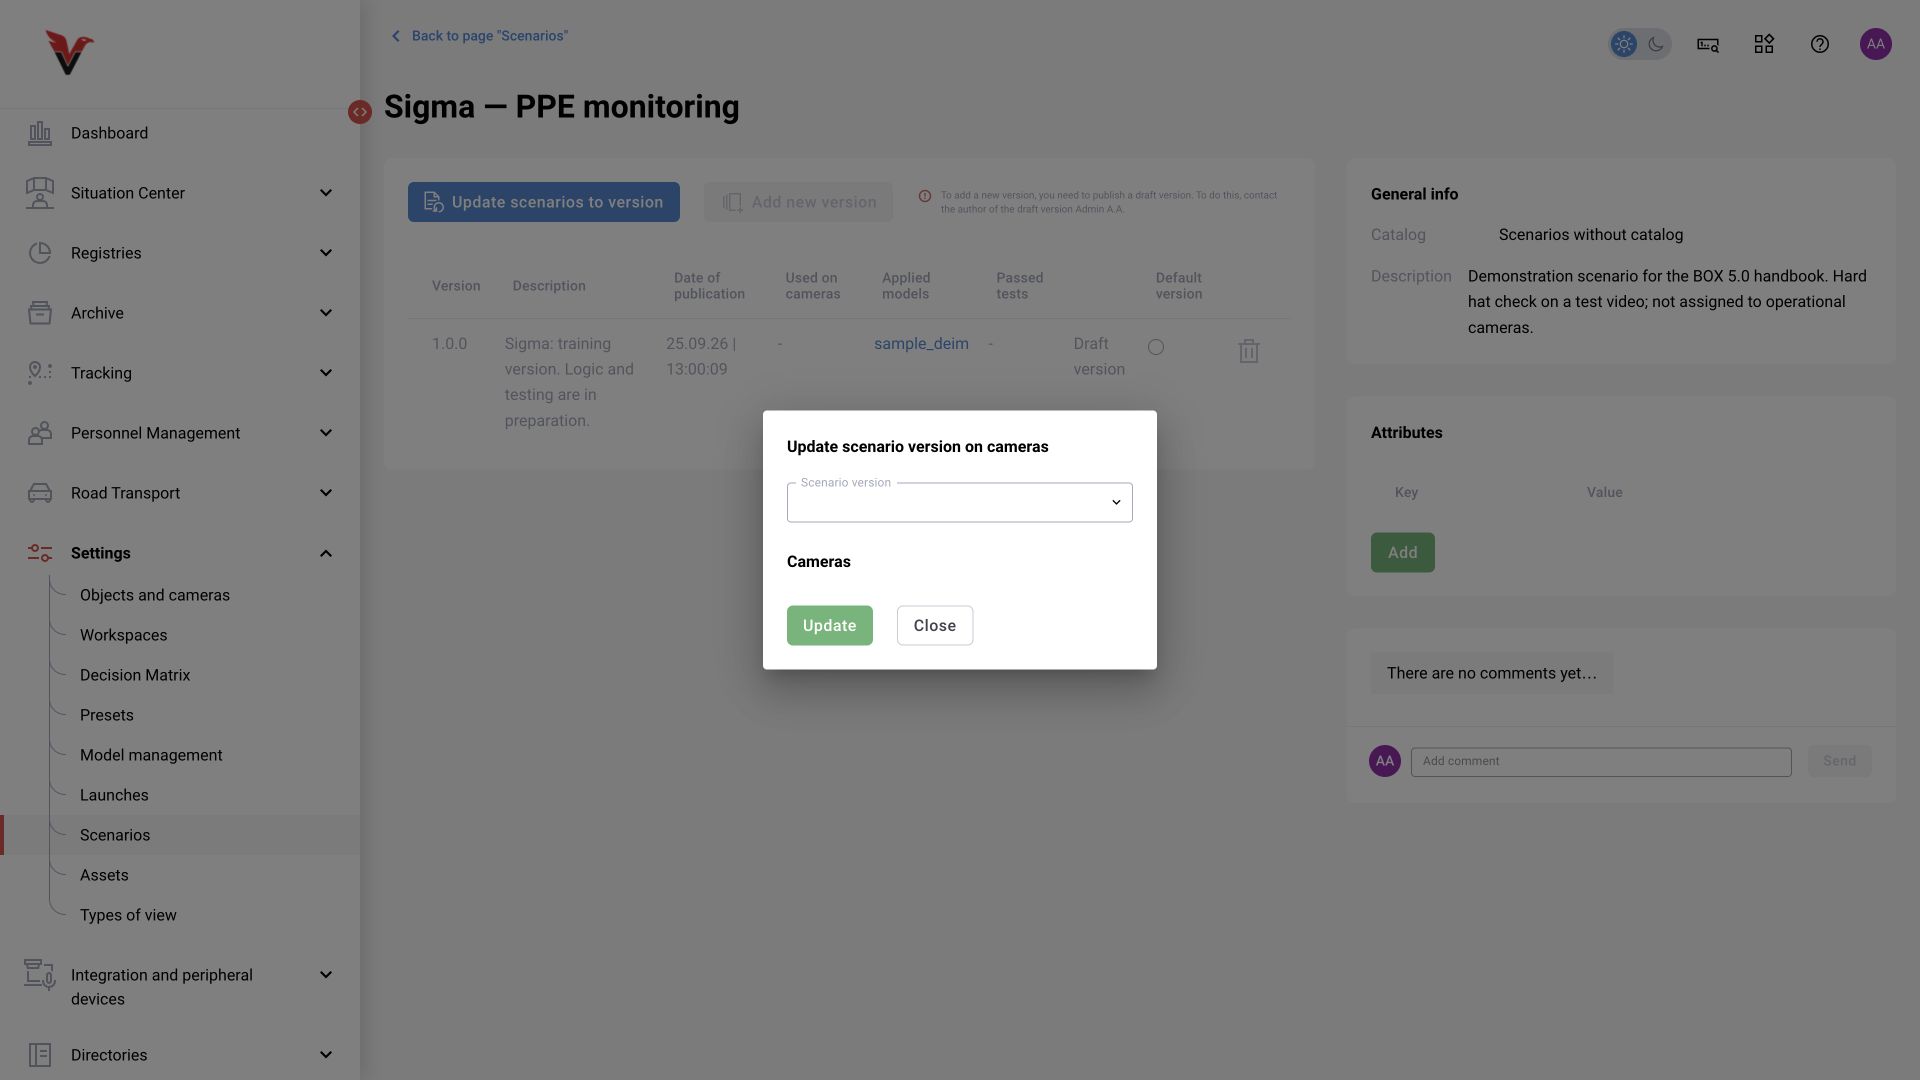
Task: Open the Launches menu item
Action: point(114,795)
